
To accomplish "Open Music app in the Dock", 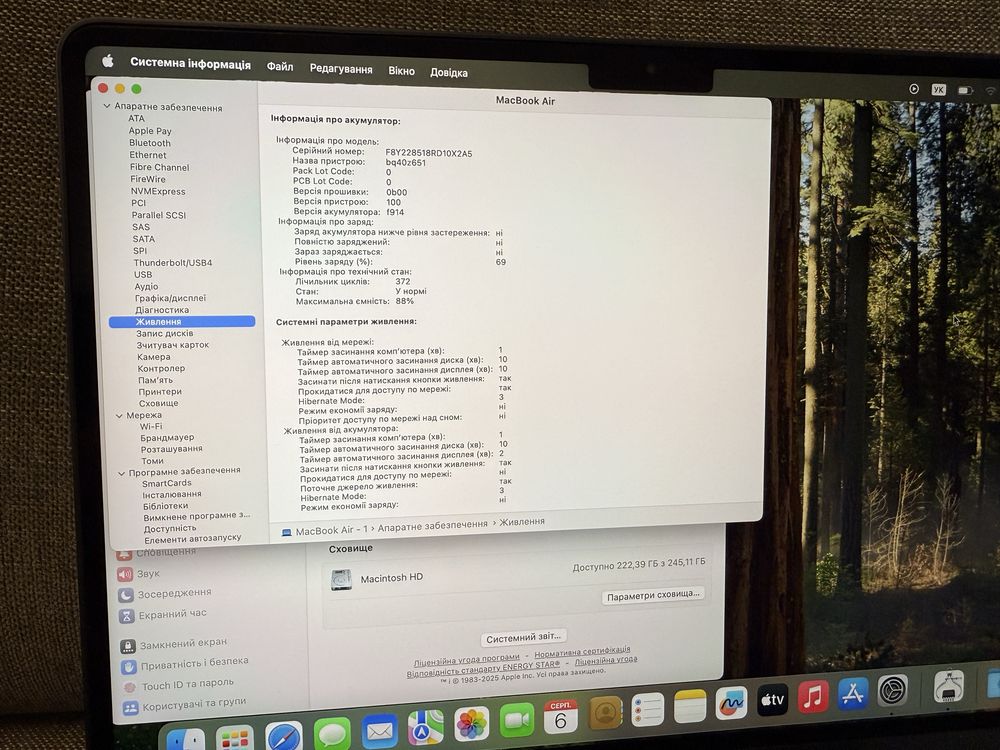I will pos(813,696).
